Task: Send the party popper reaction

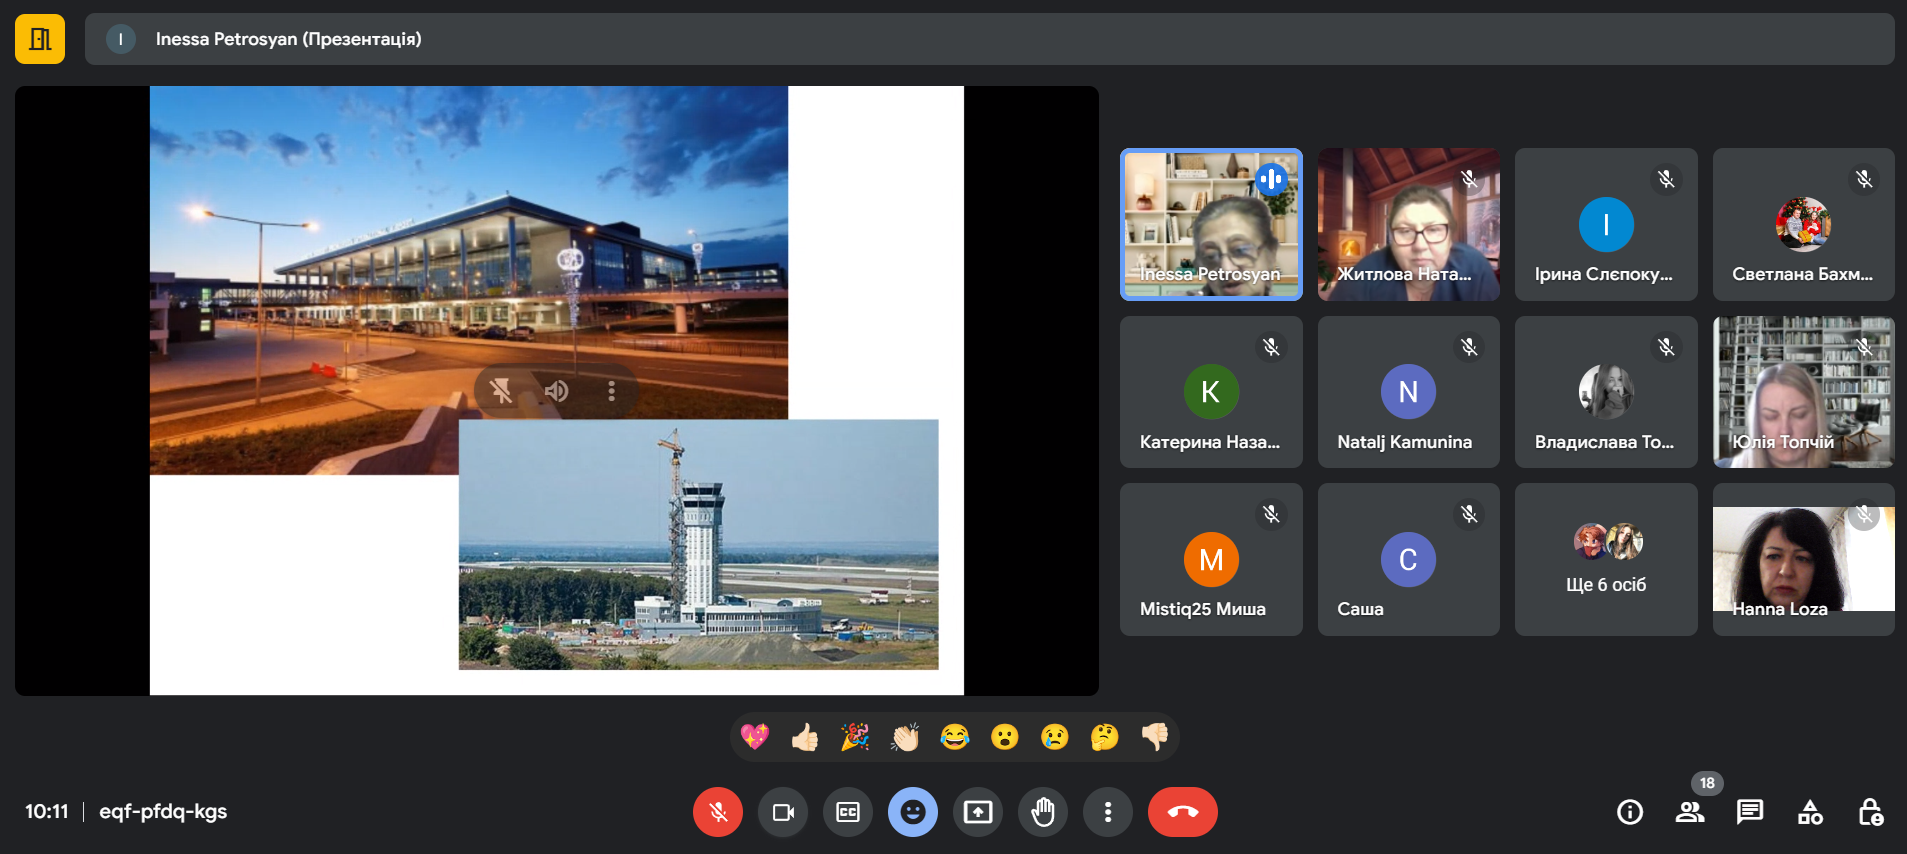Action: tap(855, 738)
